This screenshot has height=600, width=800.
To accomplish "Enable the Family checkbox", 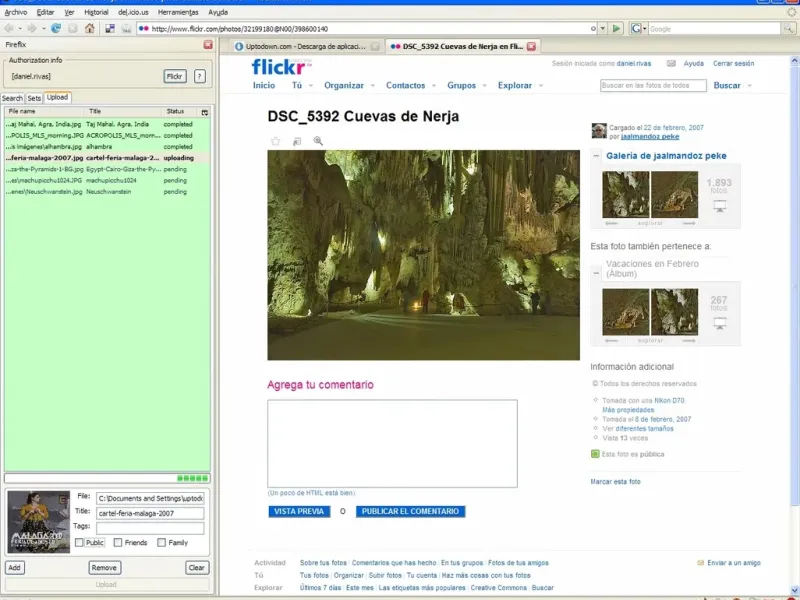I will pos(161,542).
